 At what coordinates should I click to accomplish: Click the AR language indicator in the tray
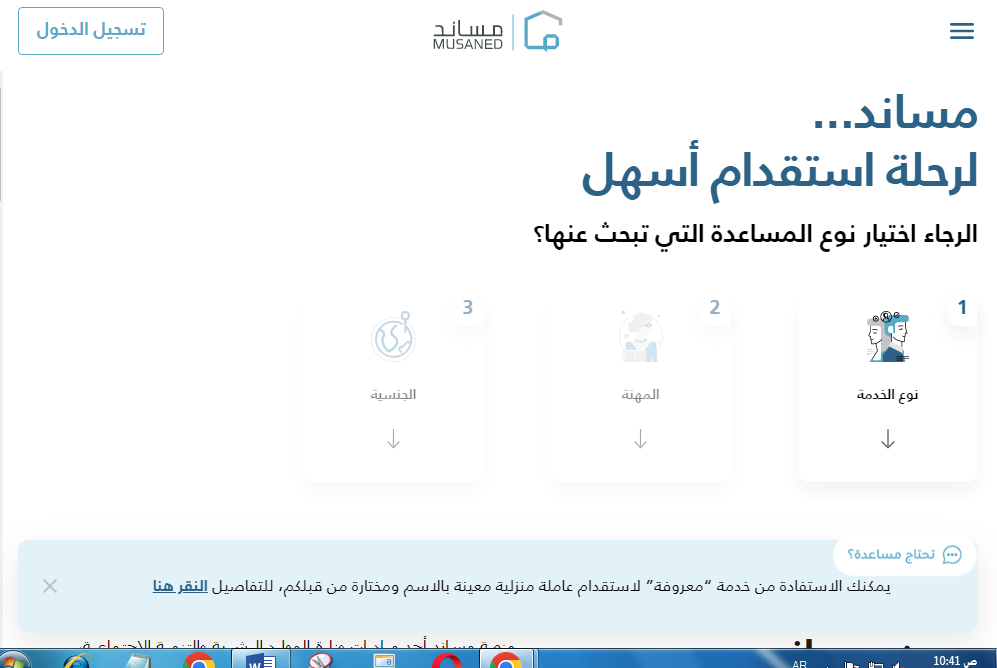[x=800, y=663]
